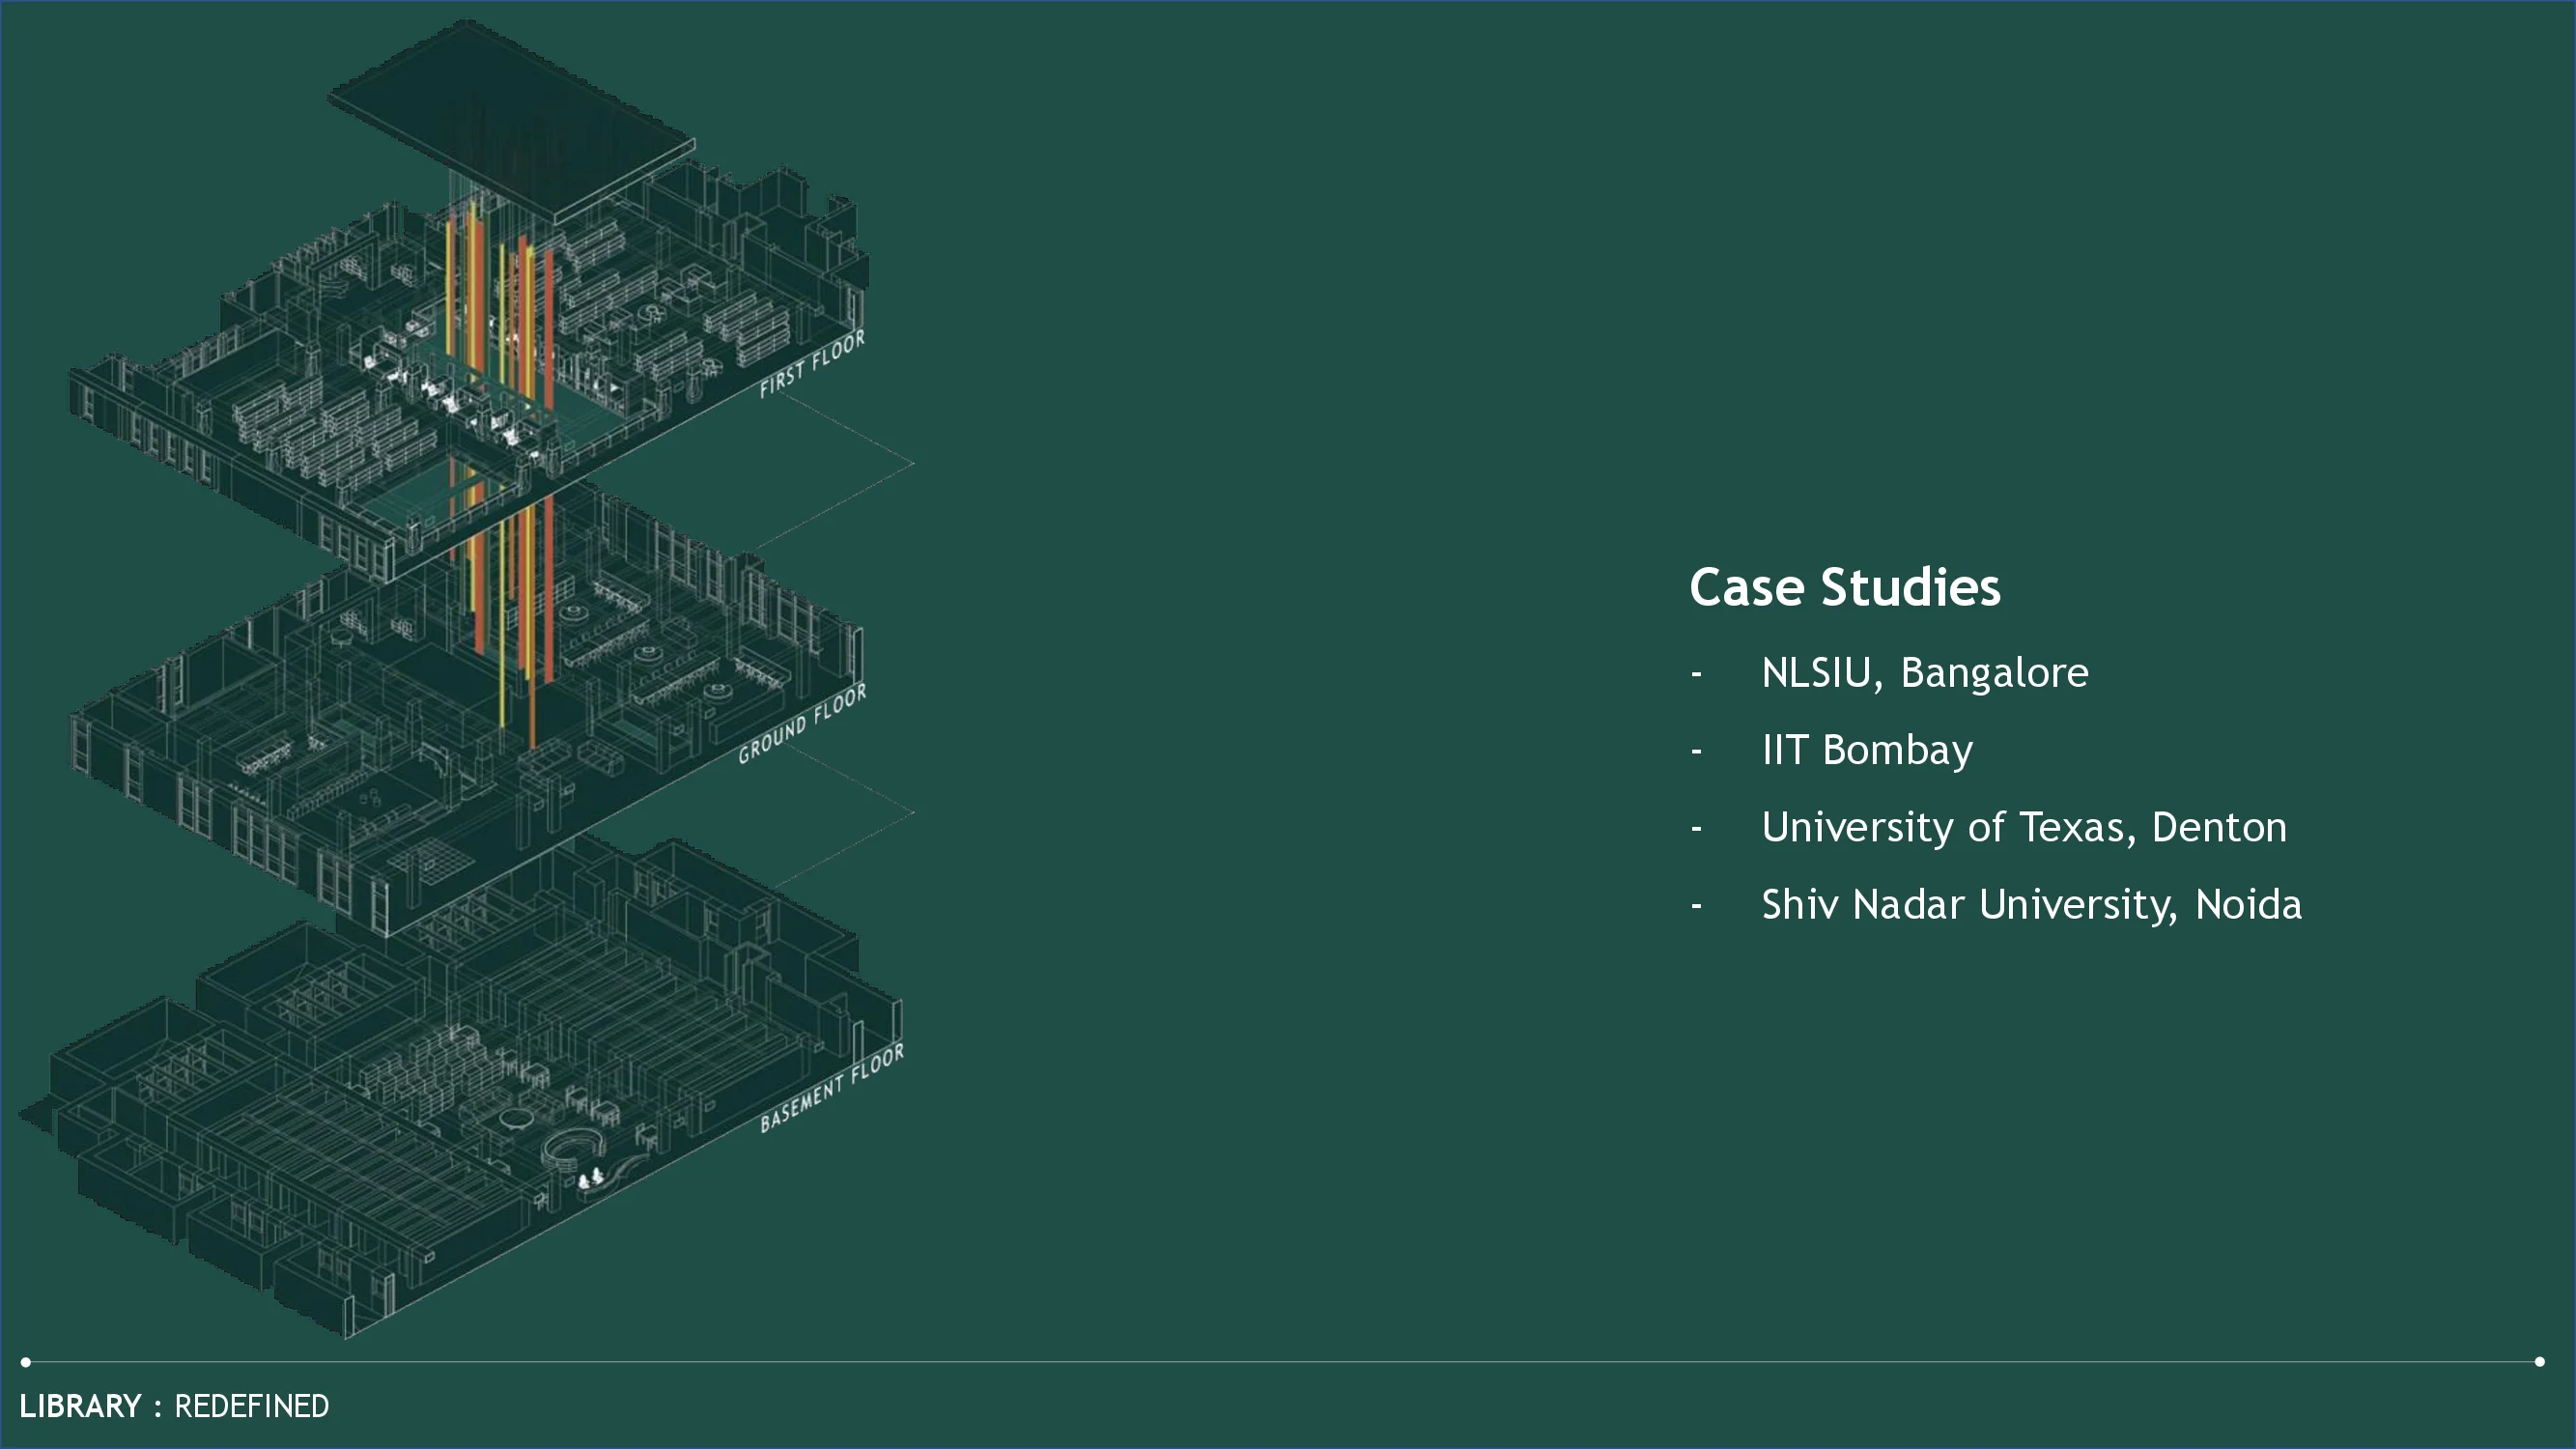Click the 'GROUND FLOOR' label on the diagram
2576x1449 pixels.
point(802,724)
